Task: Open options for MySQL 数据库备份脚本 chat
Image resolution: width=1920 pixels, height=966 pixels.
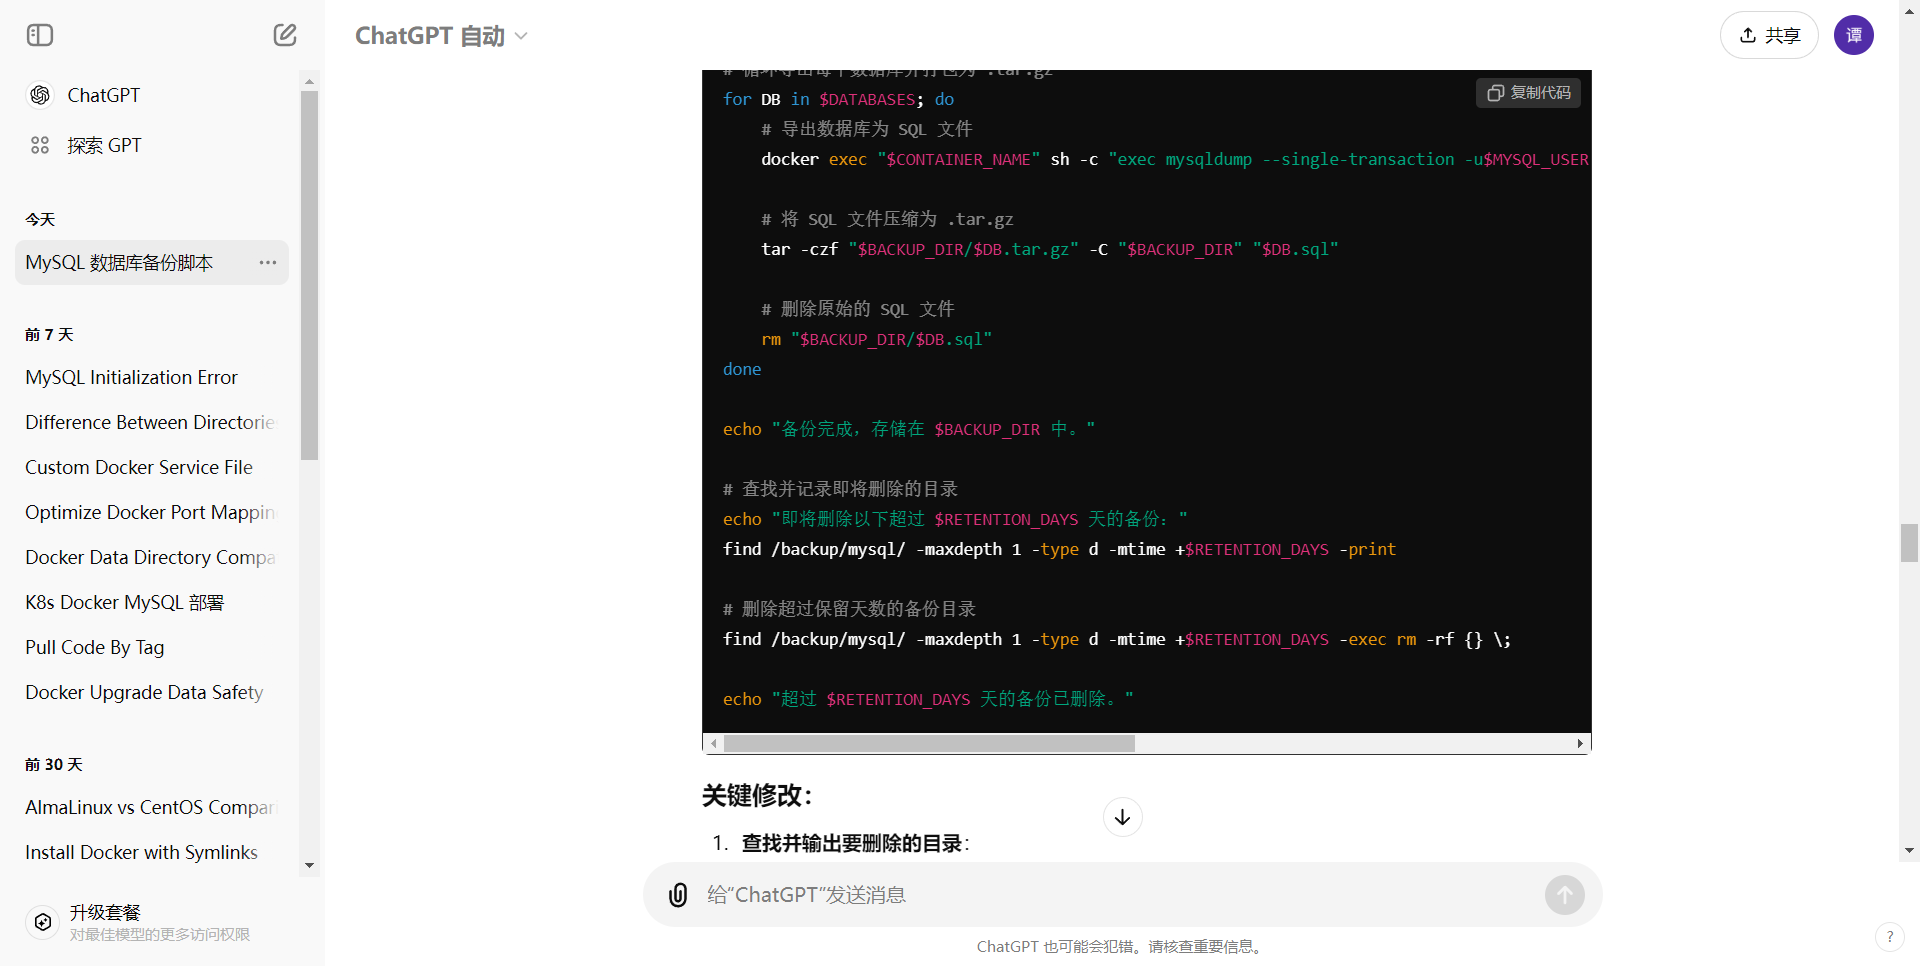Action: (268, 262)
